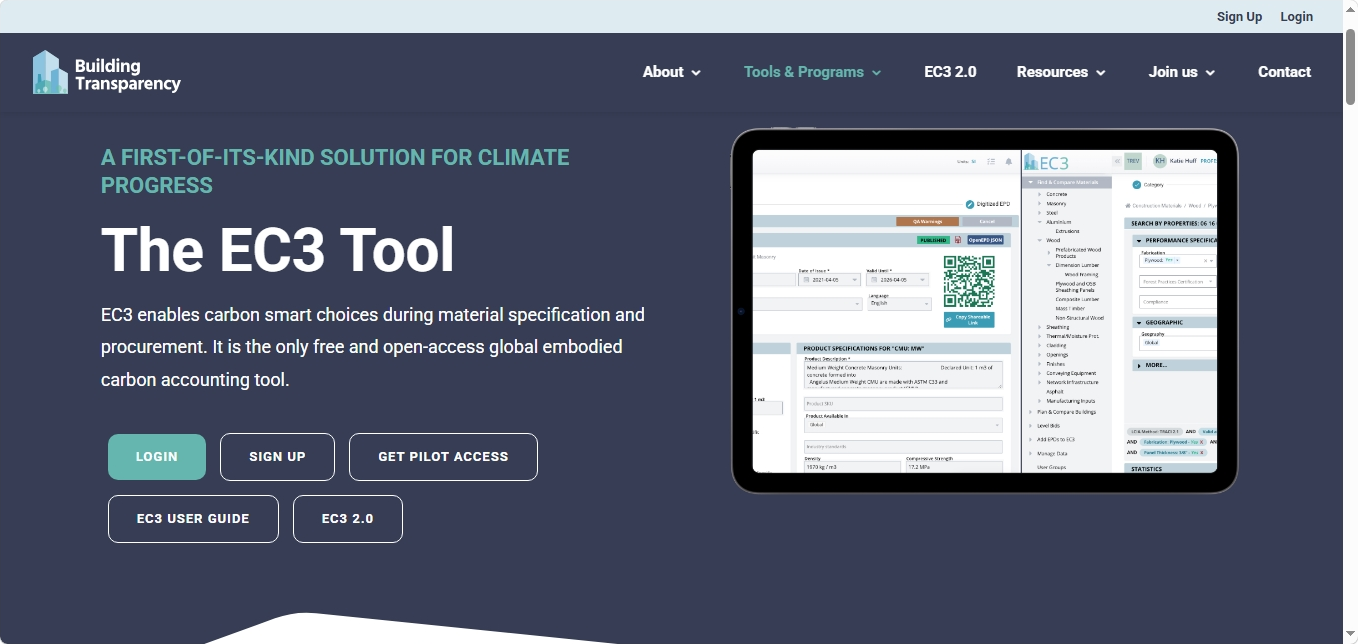Go to the EC3 2.0 page
The height and width of the screenshot is (644, 1358).
(x=950, y=72)
